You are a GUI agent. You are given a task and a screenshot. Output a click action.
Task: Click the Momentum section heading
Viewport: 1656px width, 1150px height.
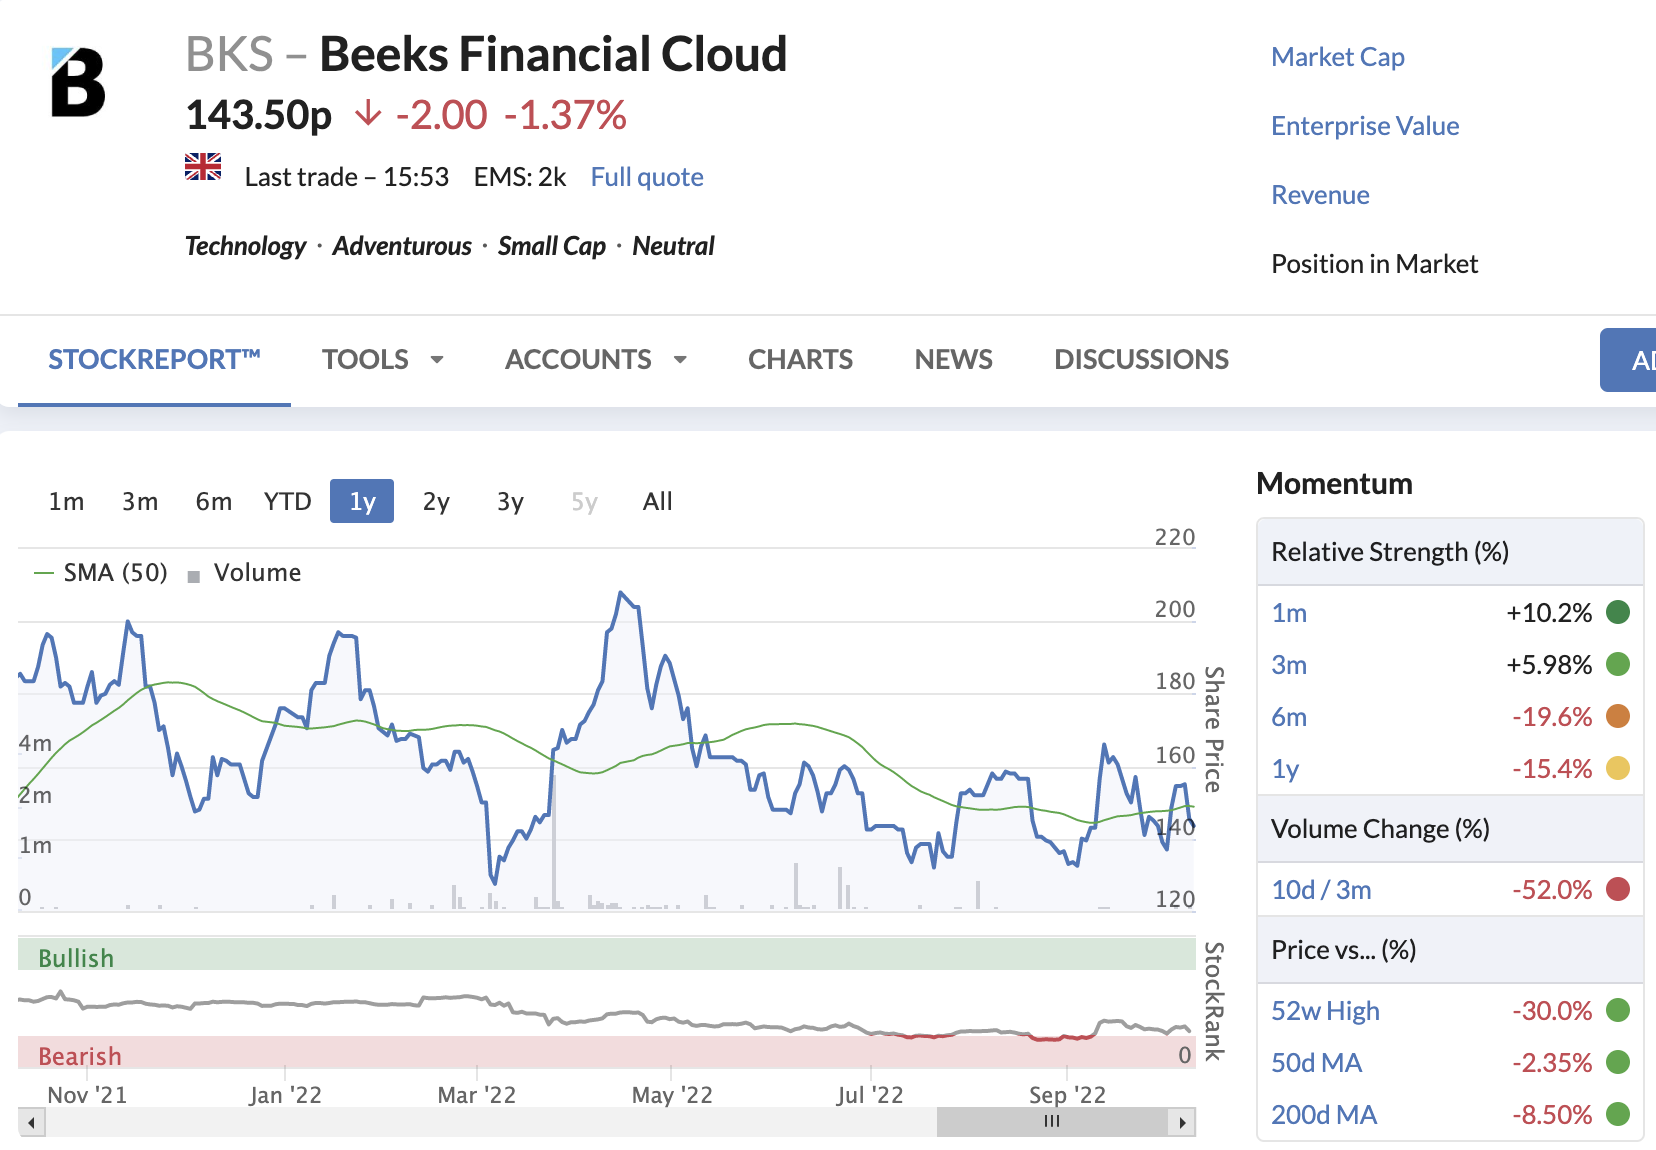coord(1334,484)
